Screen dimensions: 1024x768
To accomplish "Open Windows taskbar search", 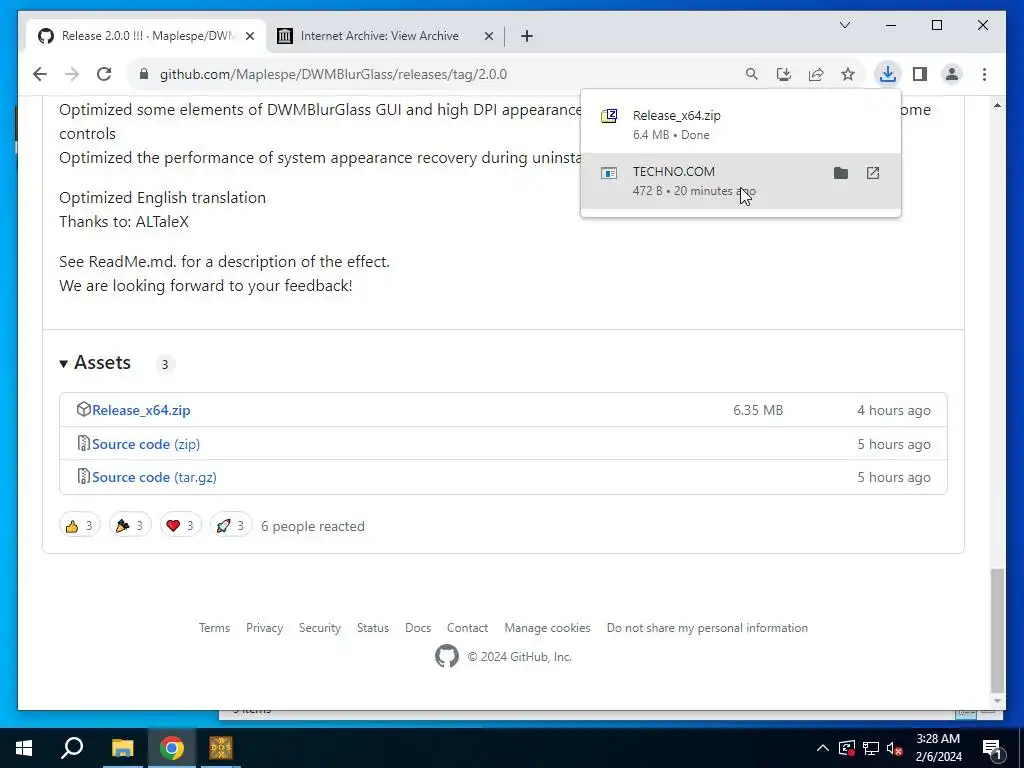I will point(72,748).
